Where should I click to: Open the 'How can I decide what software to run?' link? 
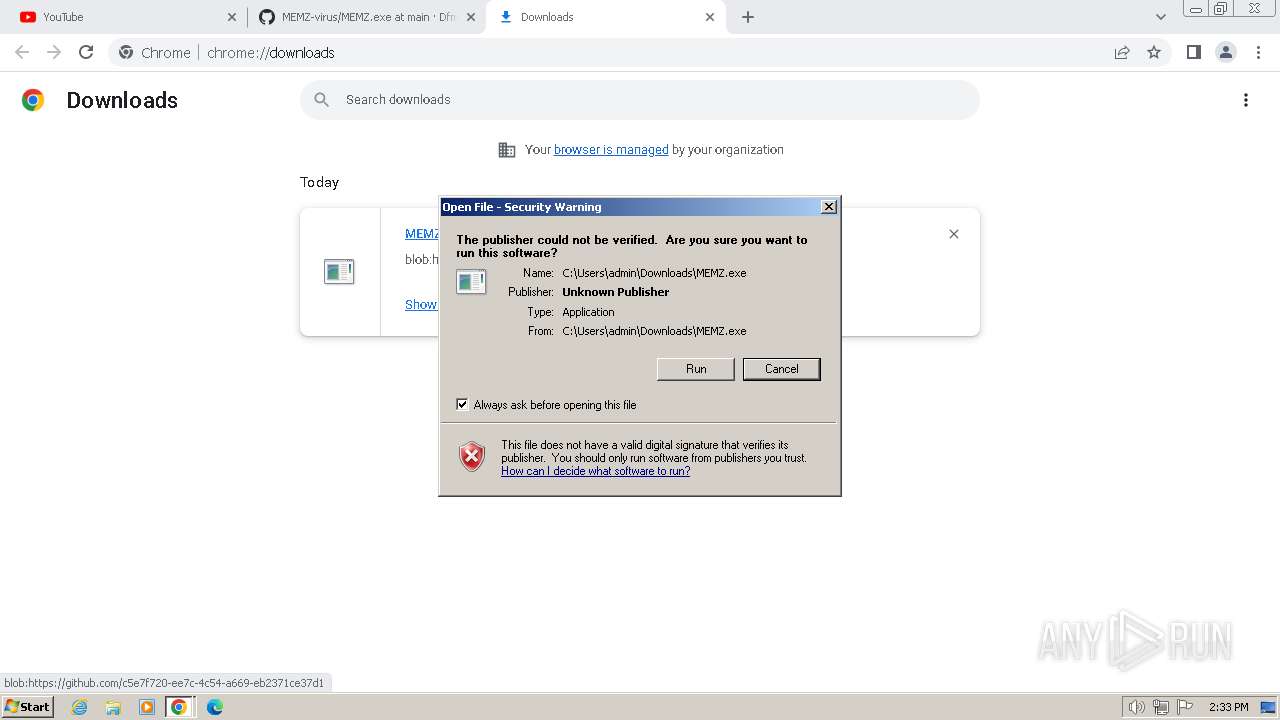(595, 471)
